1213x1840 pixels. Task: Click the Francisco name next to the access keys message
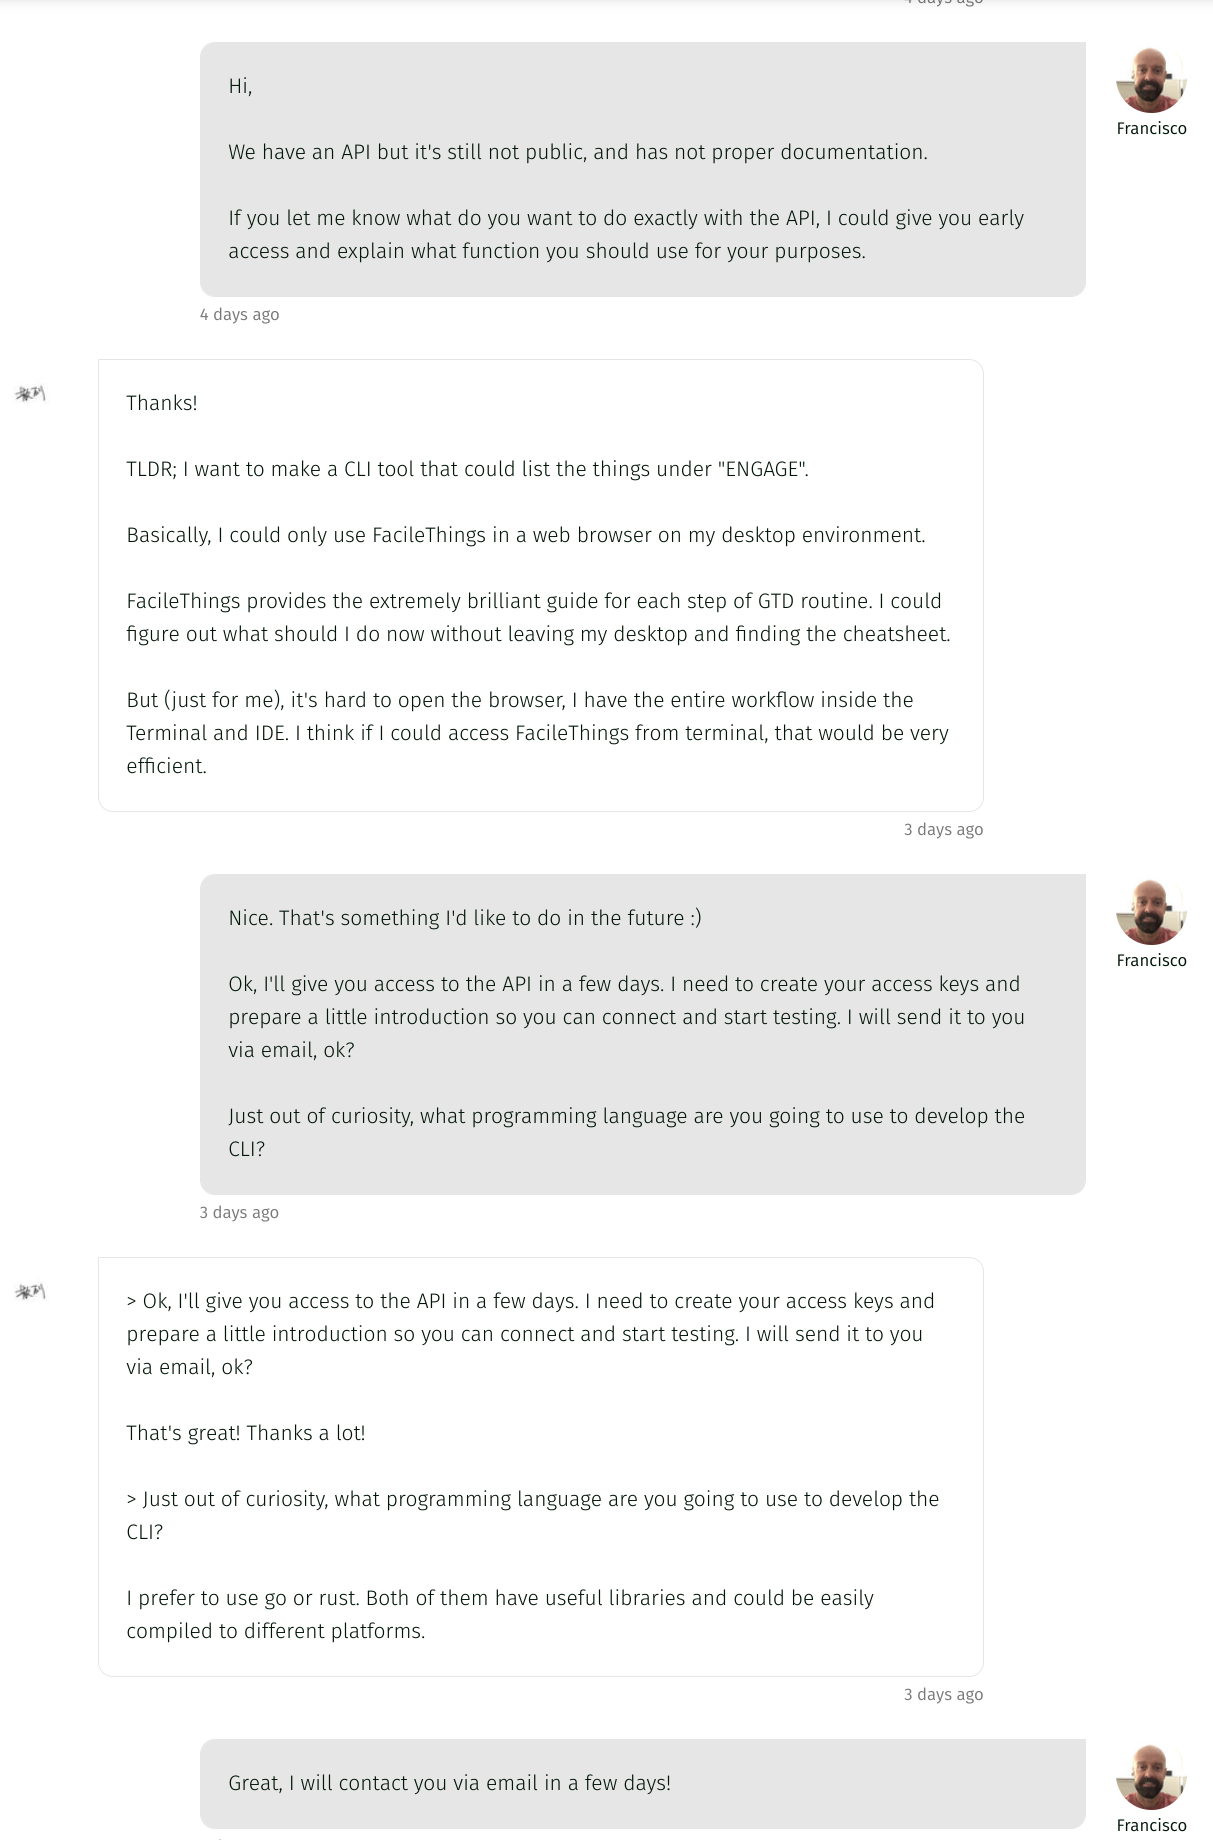pyautogui.click(x=1151, y=961)
